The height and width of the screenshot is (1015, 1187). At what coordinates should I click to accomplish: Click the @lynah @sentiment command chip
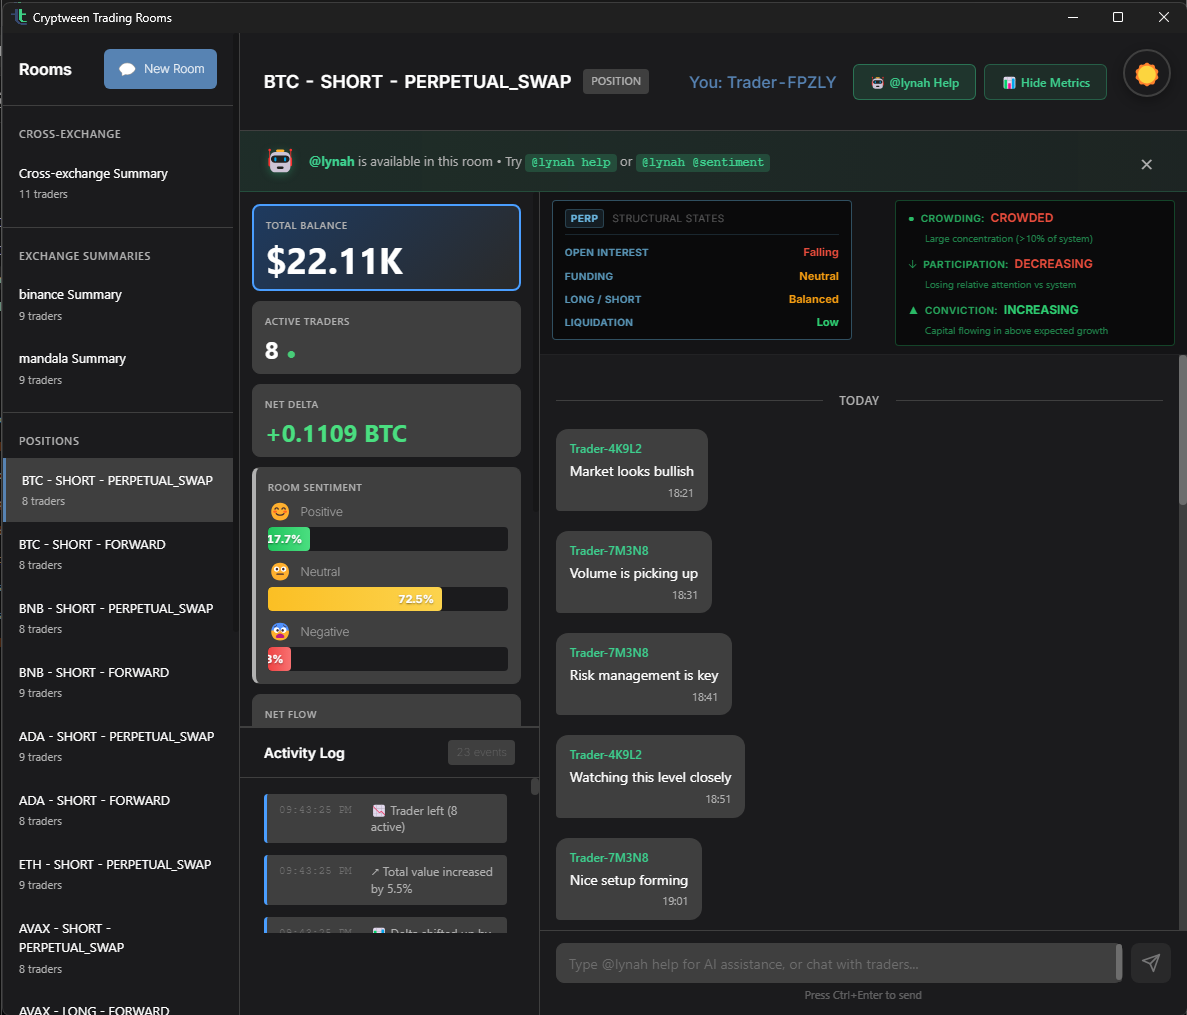coord(703,162)
